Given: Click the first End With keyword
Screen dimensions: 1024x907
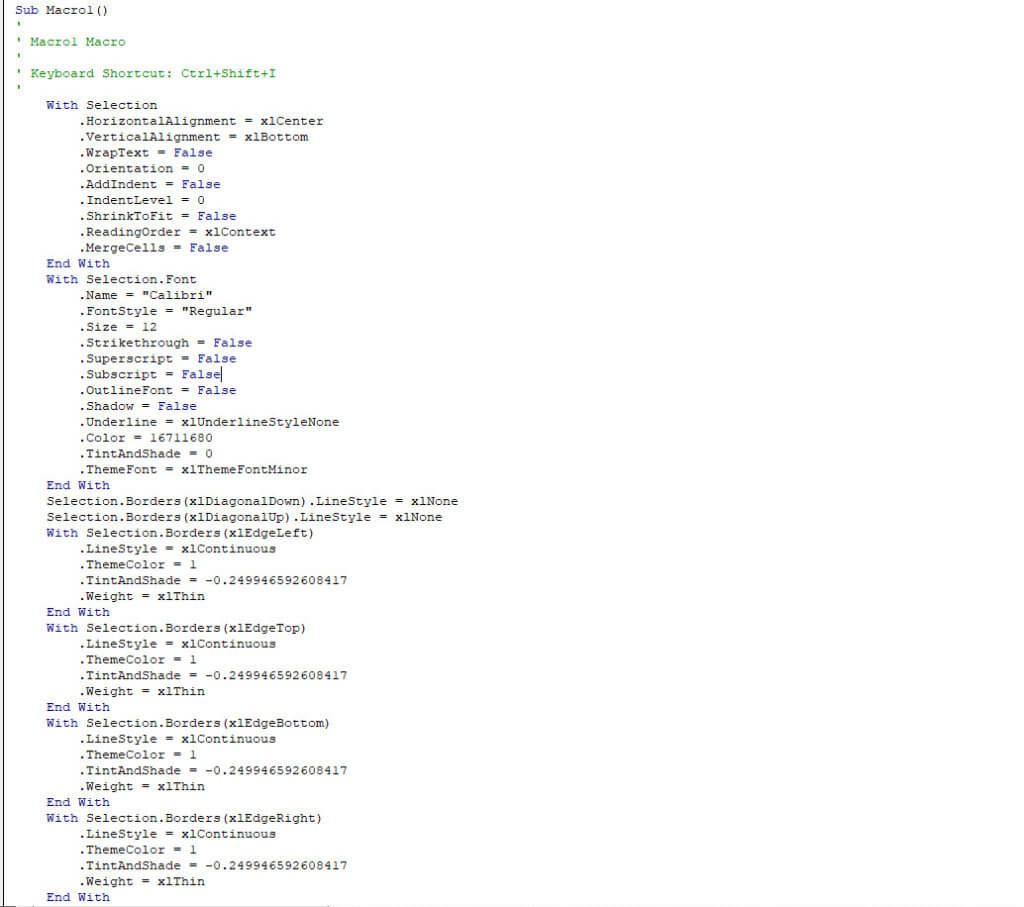Looking at the screenshot, I should [x=78, y=263].
